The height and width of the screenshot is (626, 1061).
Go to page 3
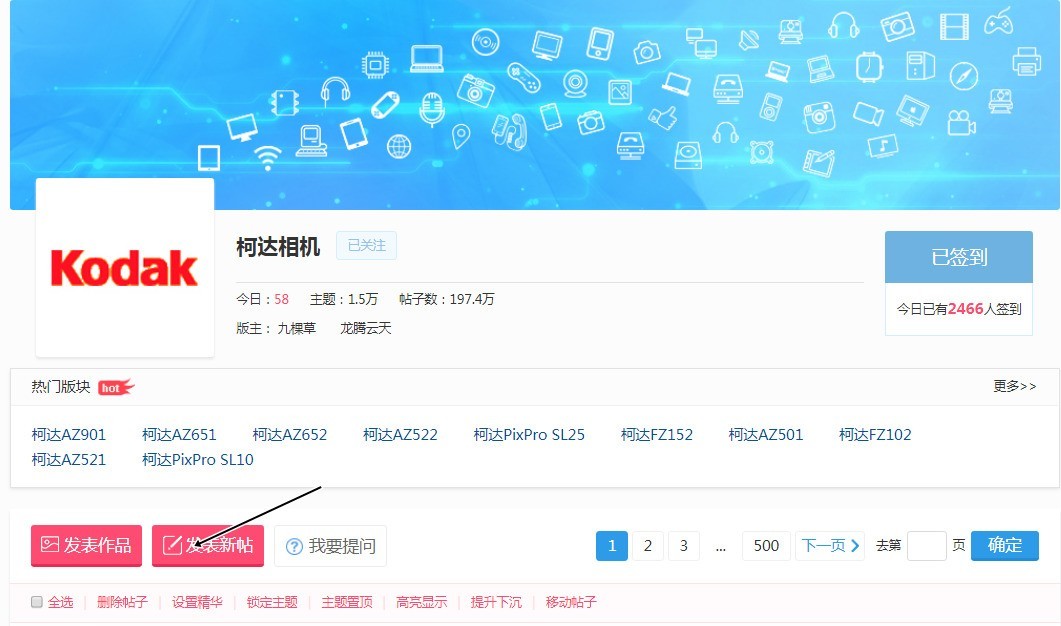click(x=683, y=545)
